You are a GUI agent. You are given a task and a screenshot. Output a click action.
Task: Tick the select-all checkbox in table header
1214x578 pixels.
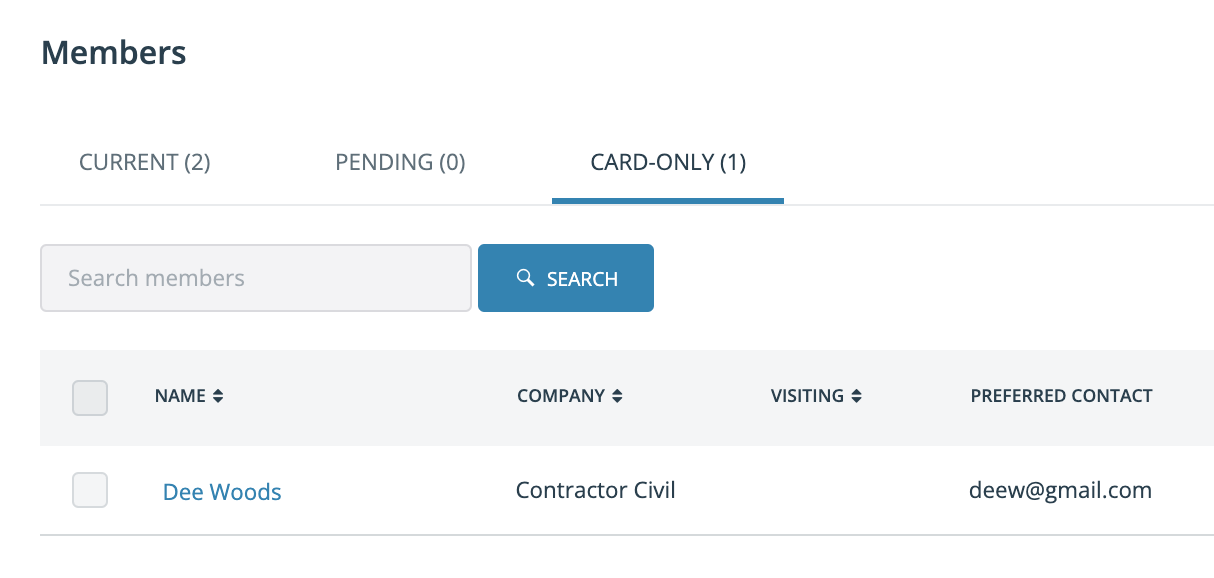click(x=90, y=397)
